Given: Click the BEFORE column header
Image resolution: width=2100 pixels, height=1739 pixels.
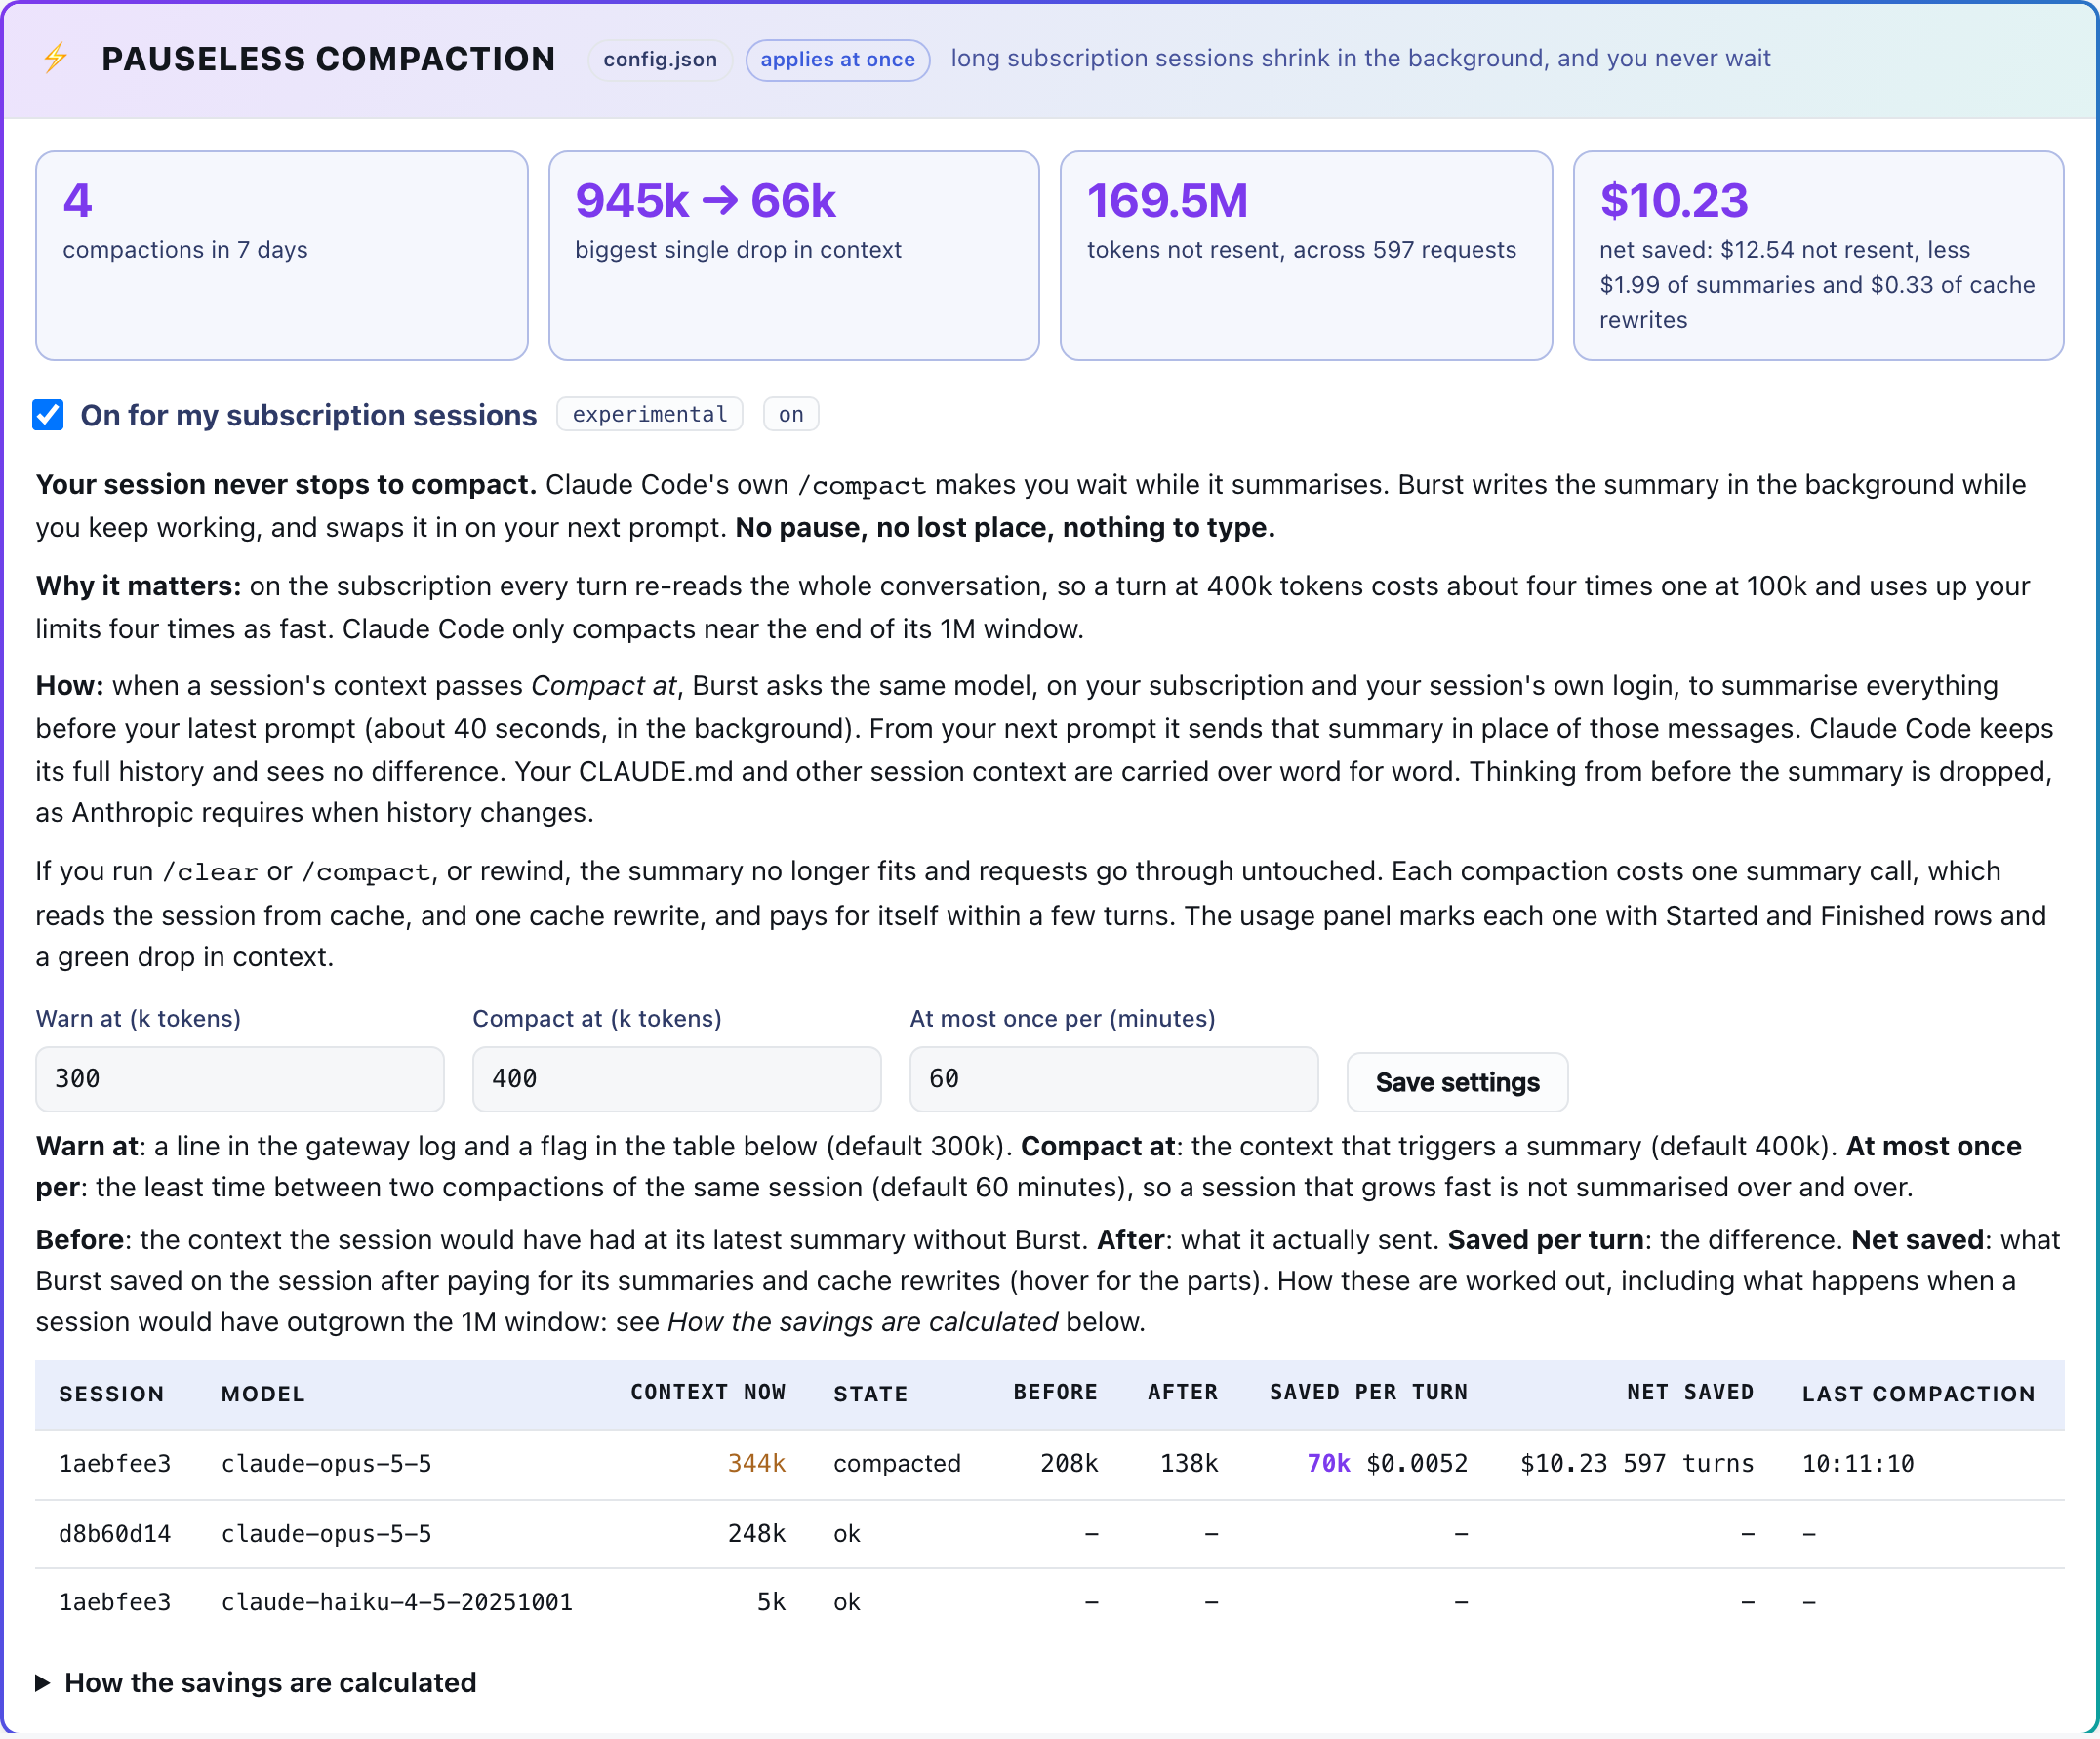Looking at the screenshot, I should (x=1056, y=1393).
